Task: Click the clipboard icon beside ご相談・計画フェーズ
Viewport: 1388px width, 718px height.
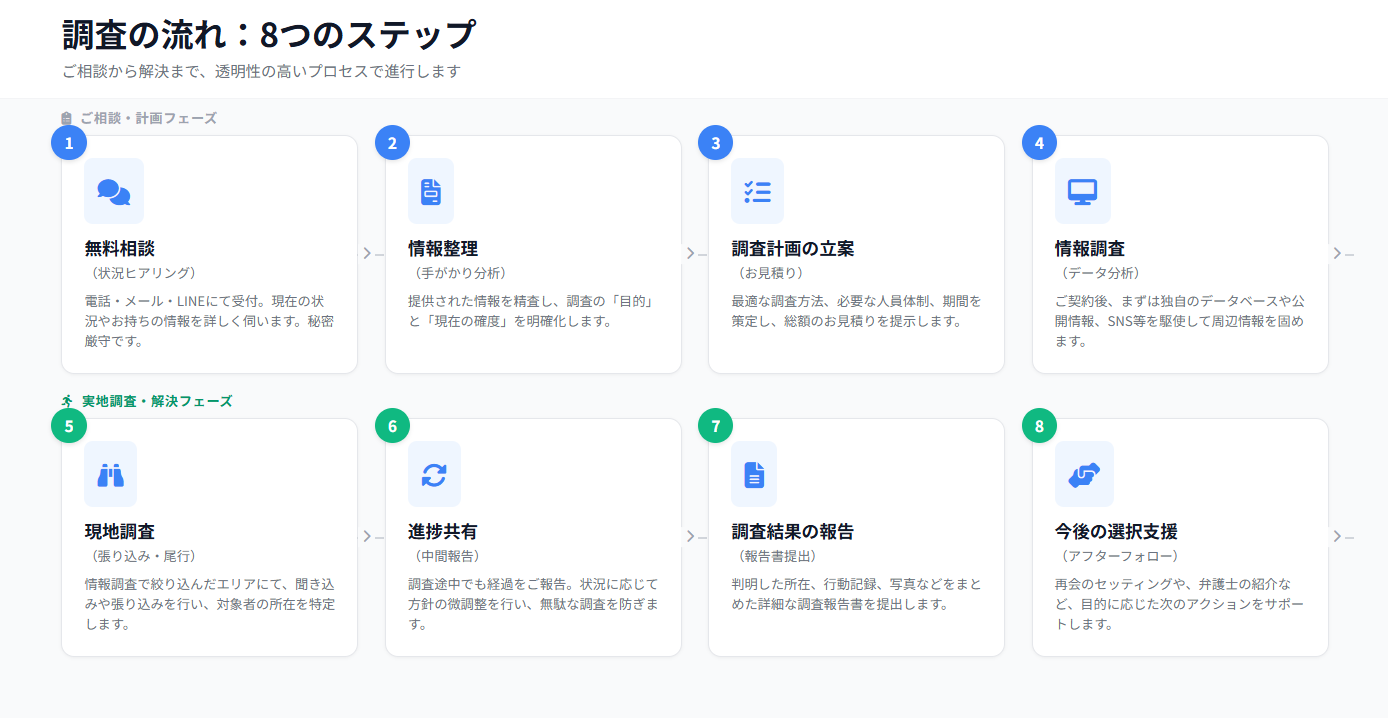Action: [67, 118]
